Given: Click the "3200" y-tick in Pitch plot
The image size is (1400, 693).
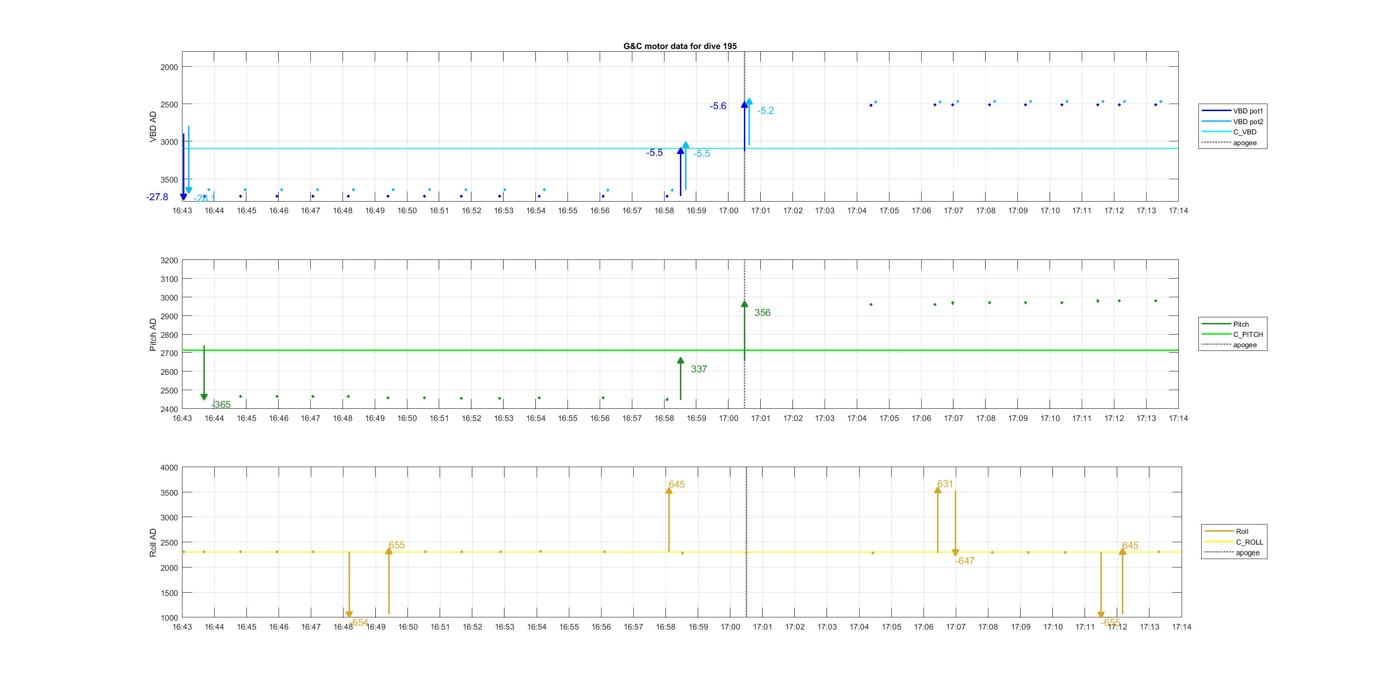Looking at the screenshot, I should (169, 260).
